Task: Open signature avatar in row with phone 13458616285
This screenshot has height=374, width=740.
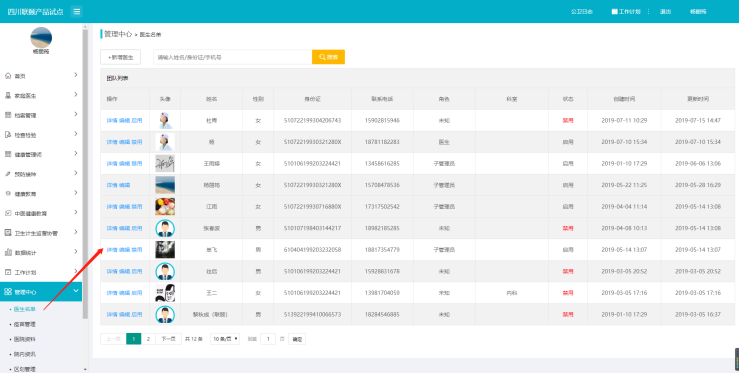Action: [165, 163]
